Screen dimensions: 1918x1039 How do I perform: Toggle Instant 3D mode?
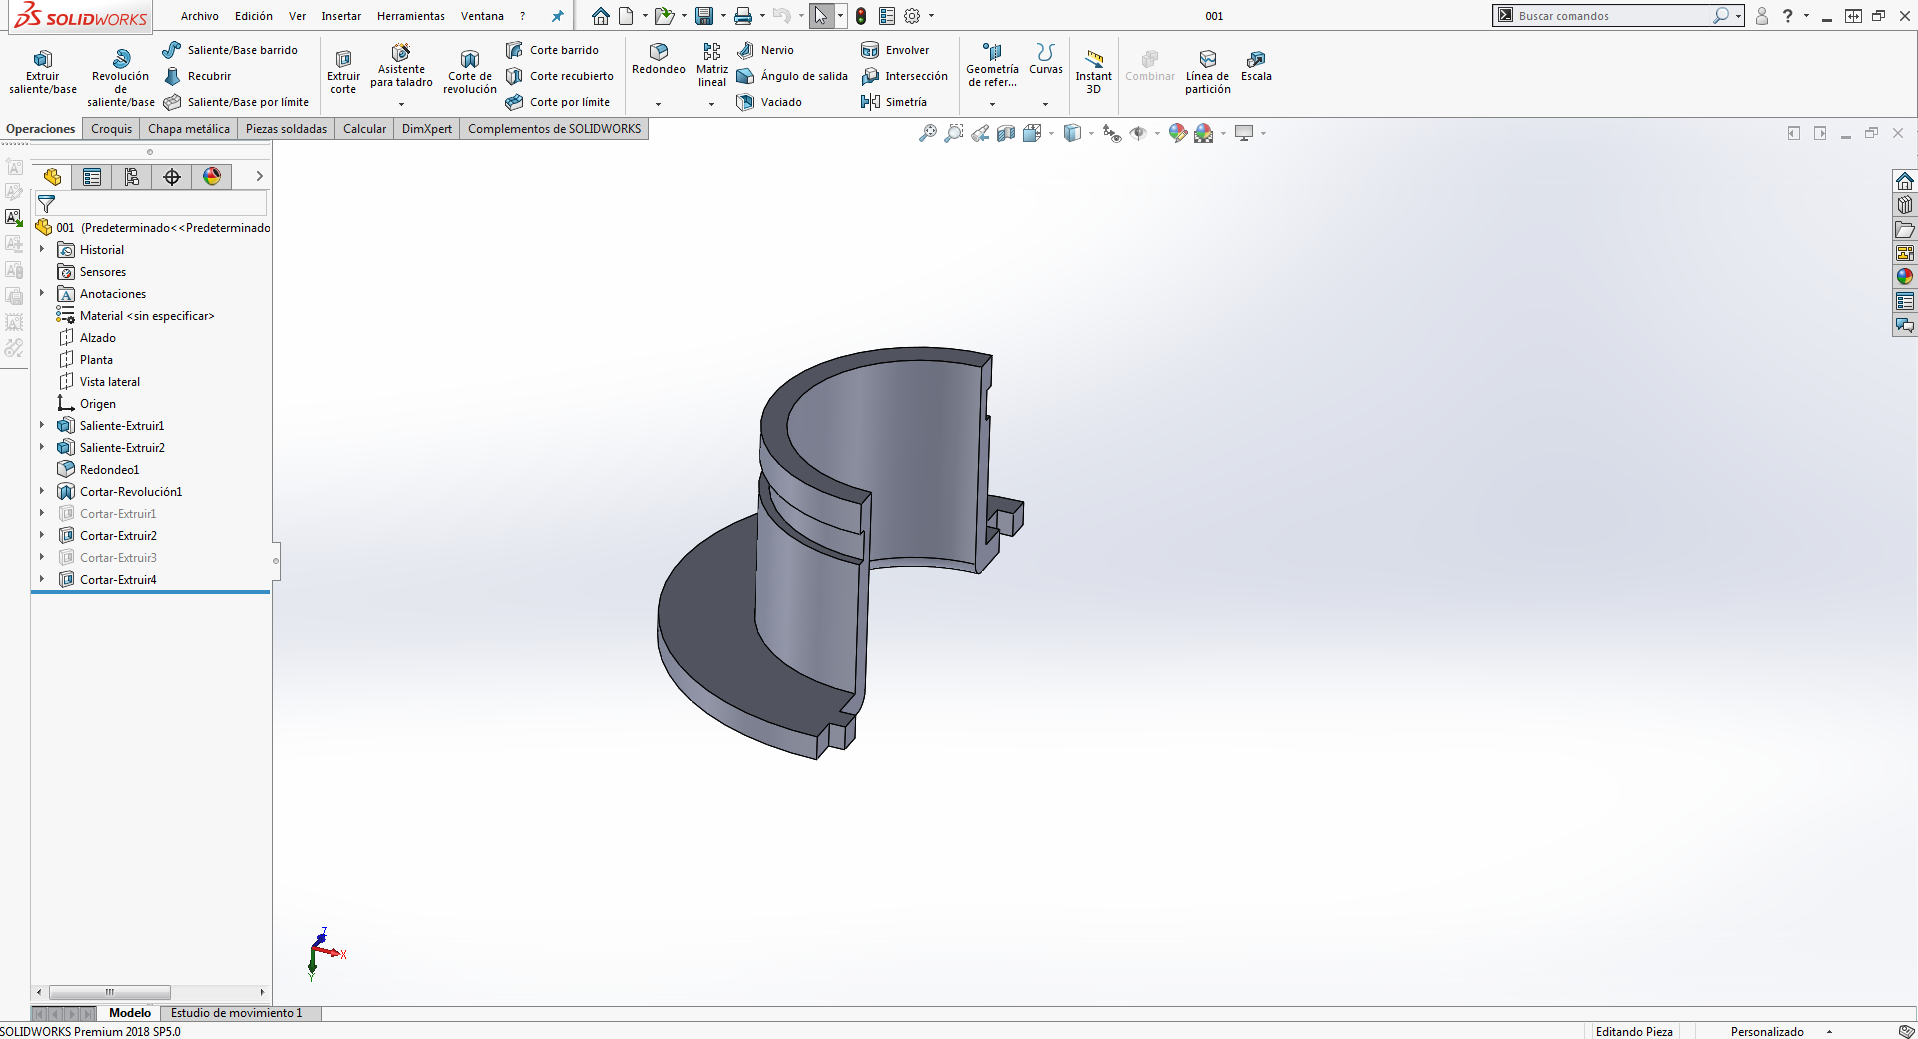pyautogui.click(x=1093, y=71)
